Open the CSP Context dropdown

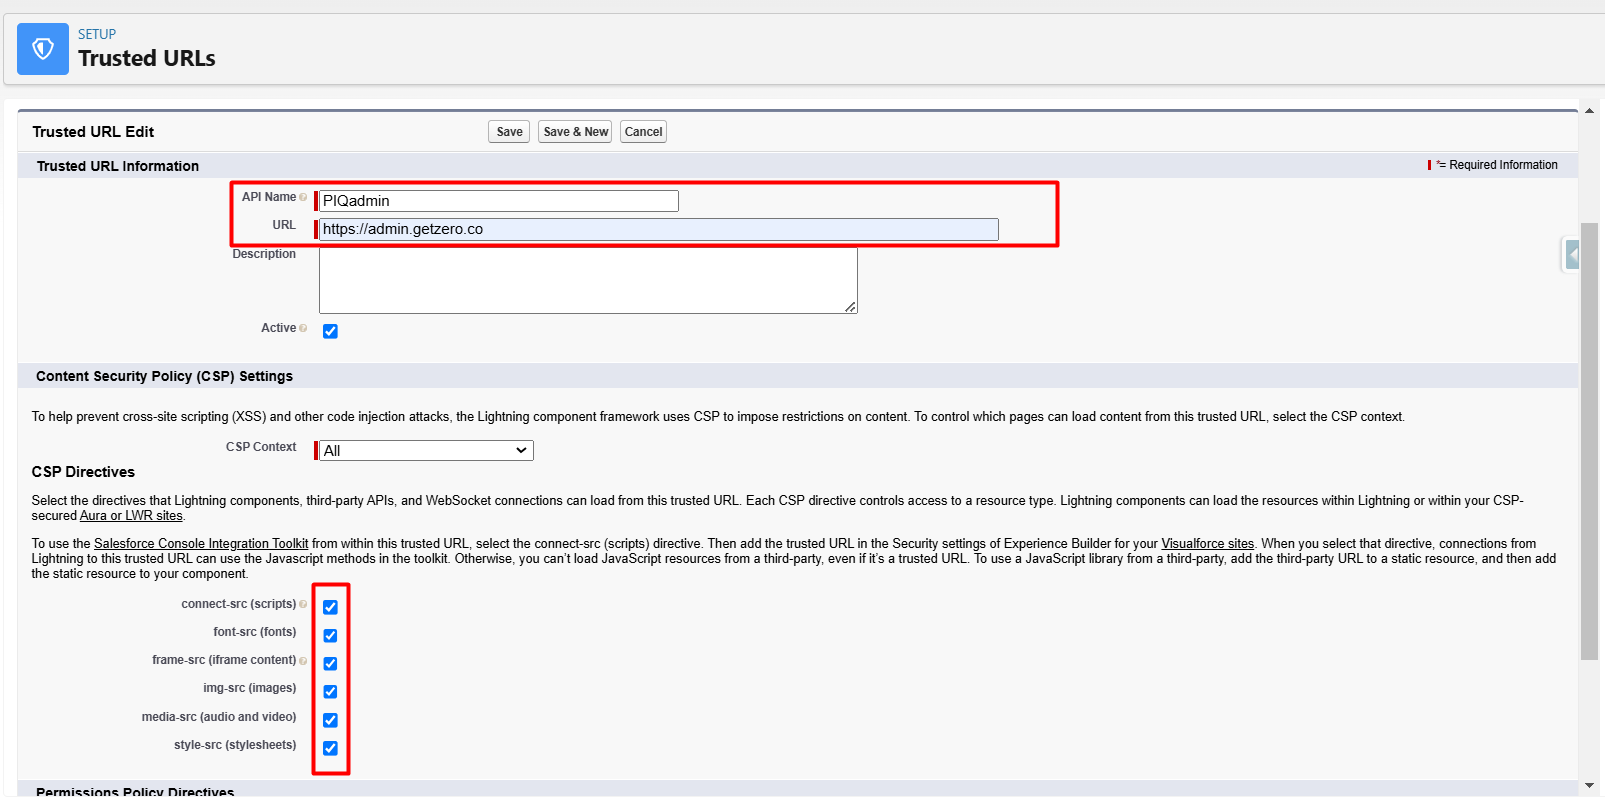[426, 451]
